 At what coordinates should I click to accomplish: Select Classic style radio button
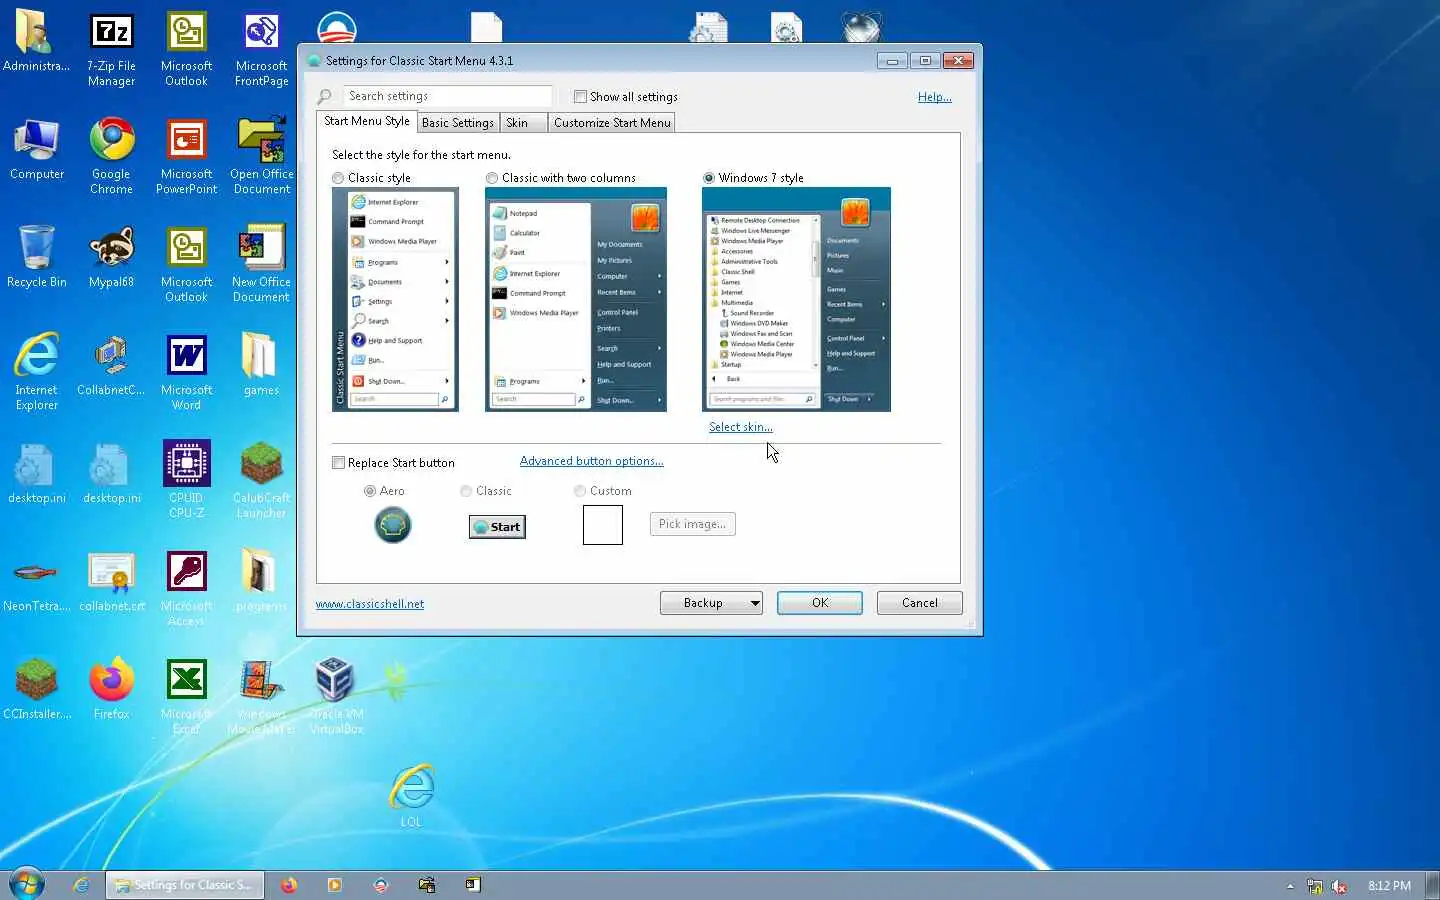click(338, 178)
